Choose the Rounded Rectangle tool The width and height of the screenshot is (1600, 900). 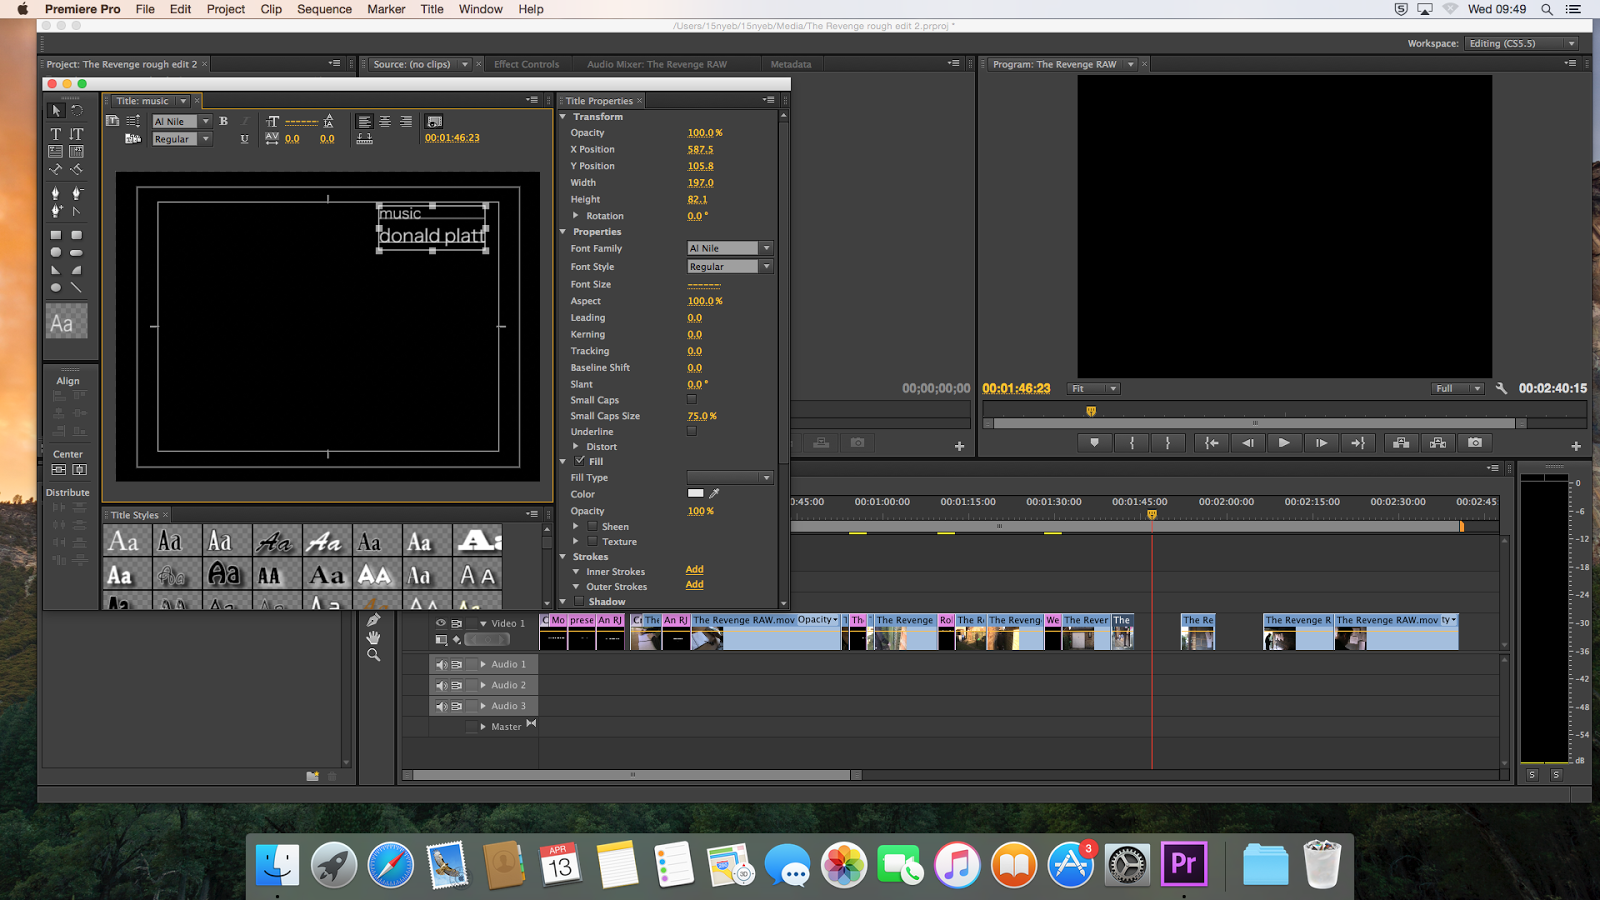77,235
